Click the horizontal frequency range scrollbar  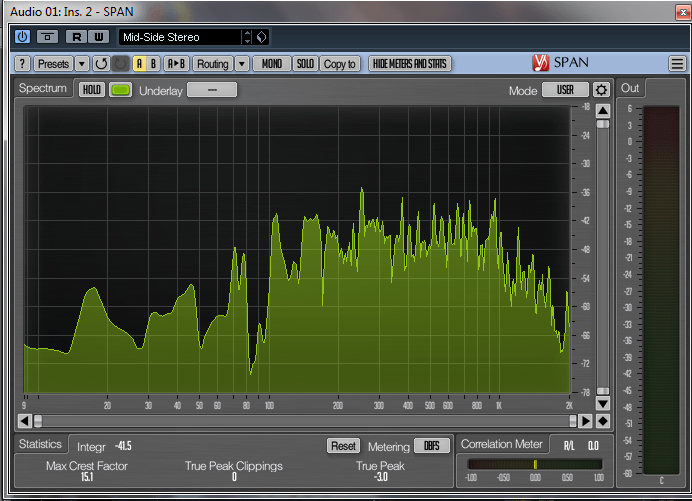300,421
